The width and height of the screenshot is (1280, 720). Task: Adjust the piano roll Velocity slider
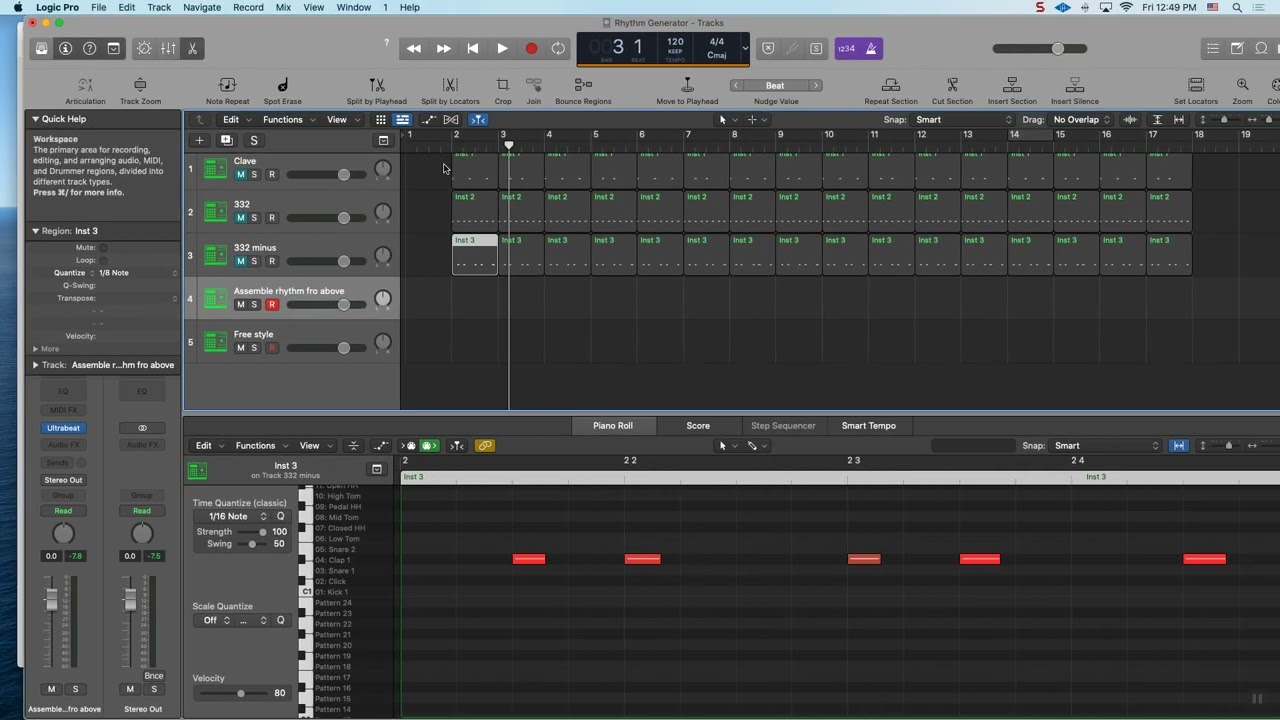click(x=240, y=693)
